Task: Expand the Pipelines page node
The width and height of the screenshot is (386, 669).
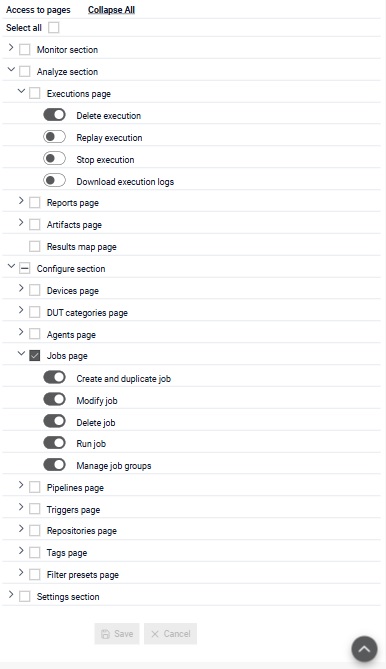Action: pos(21,485)
